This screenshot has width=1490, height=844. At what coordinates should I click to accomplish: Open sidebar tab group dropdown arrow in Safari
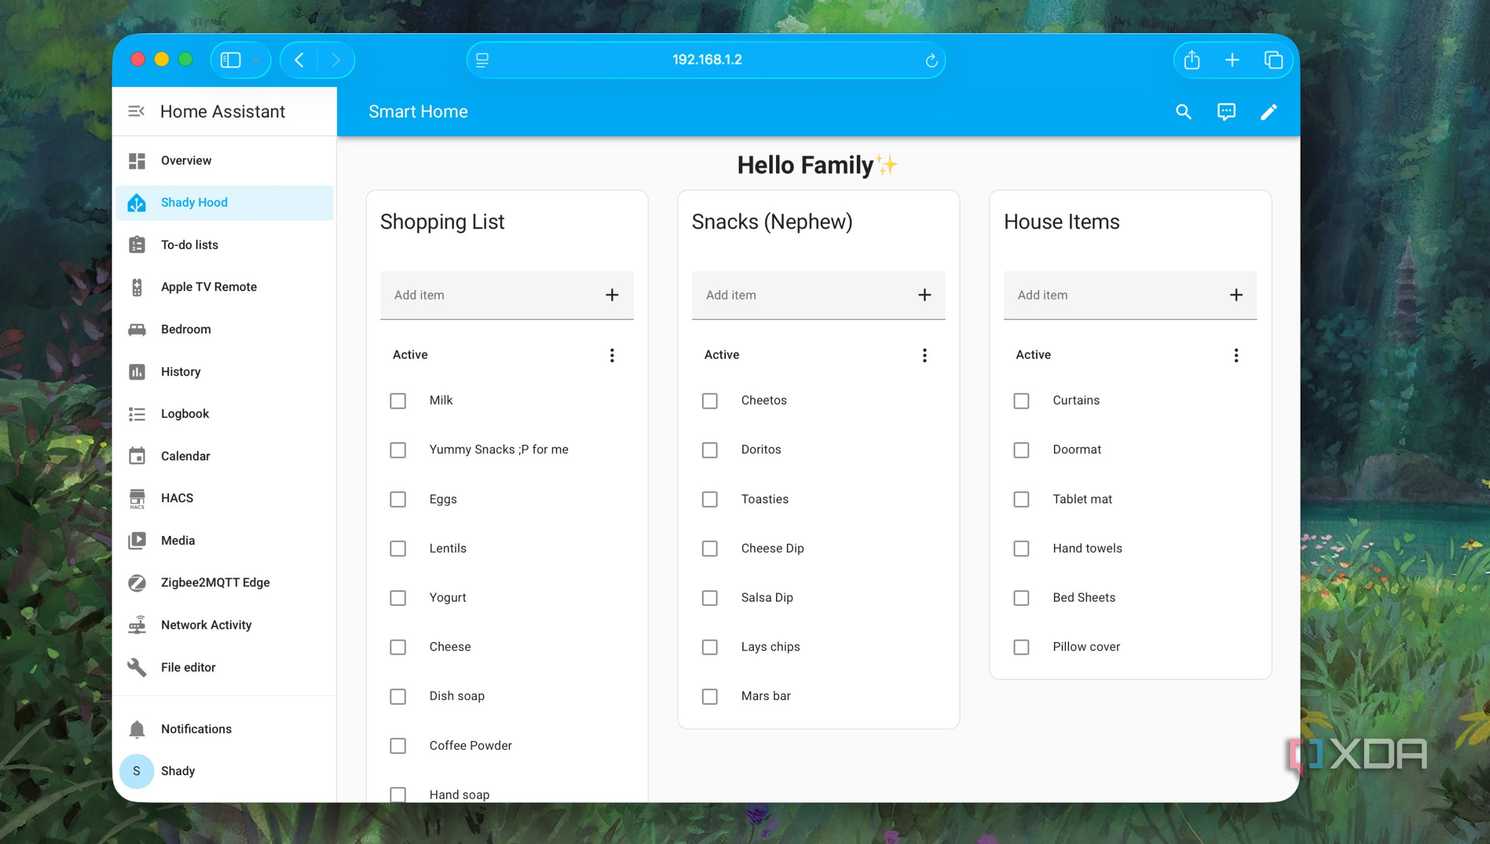(257, 60)
